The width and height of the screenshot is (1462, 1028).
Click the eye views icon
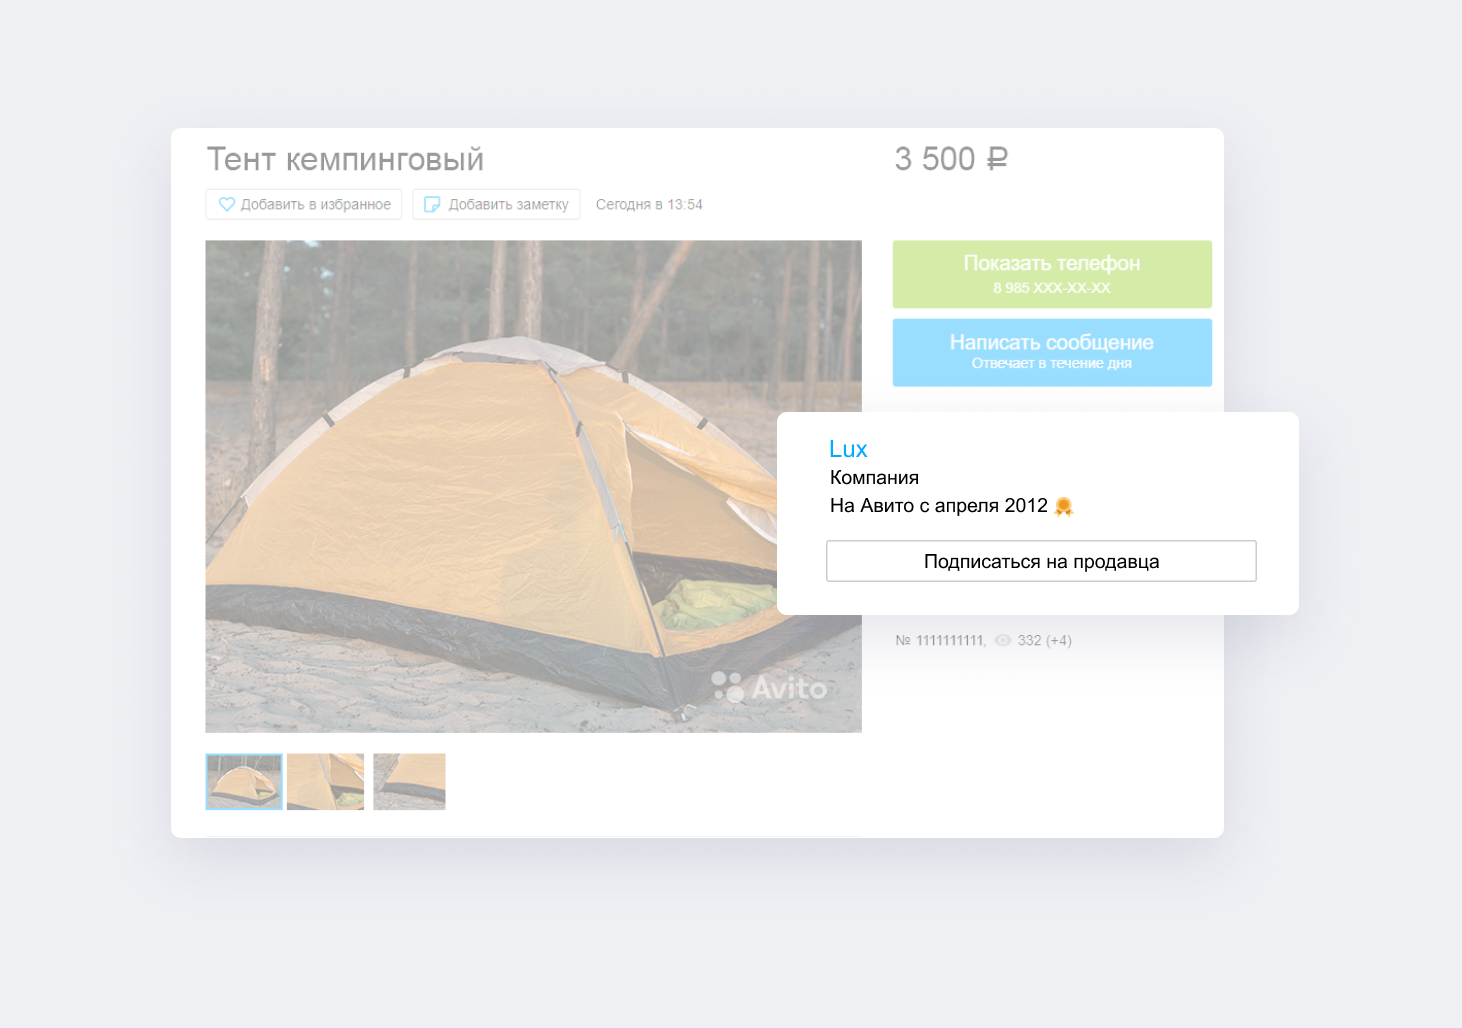click(x=1003, y=640)
